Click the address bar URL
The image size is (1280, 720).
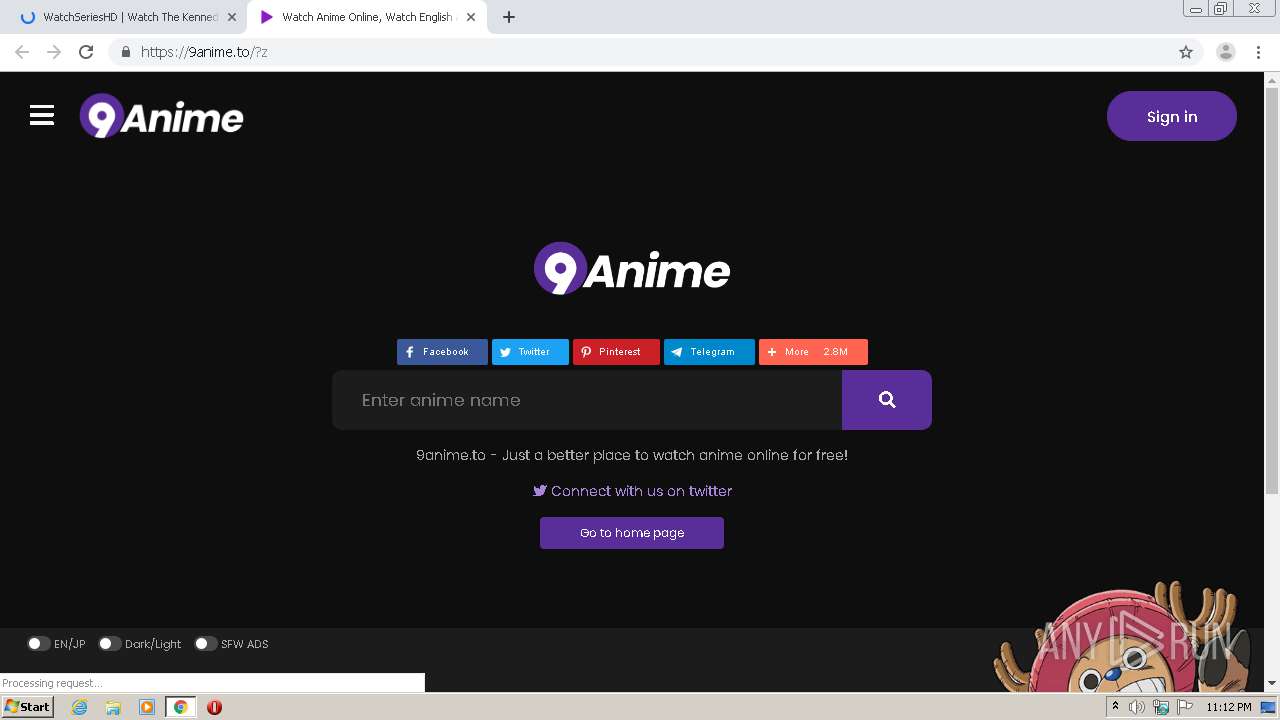[x=204, y=52]
